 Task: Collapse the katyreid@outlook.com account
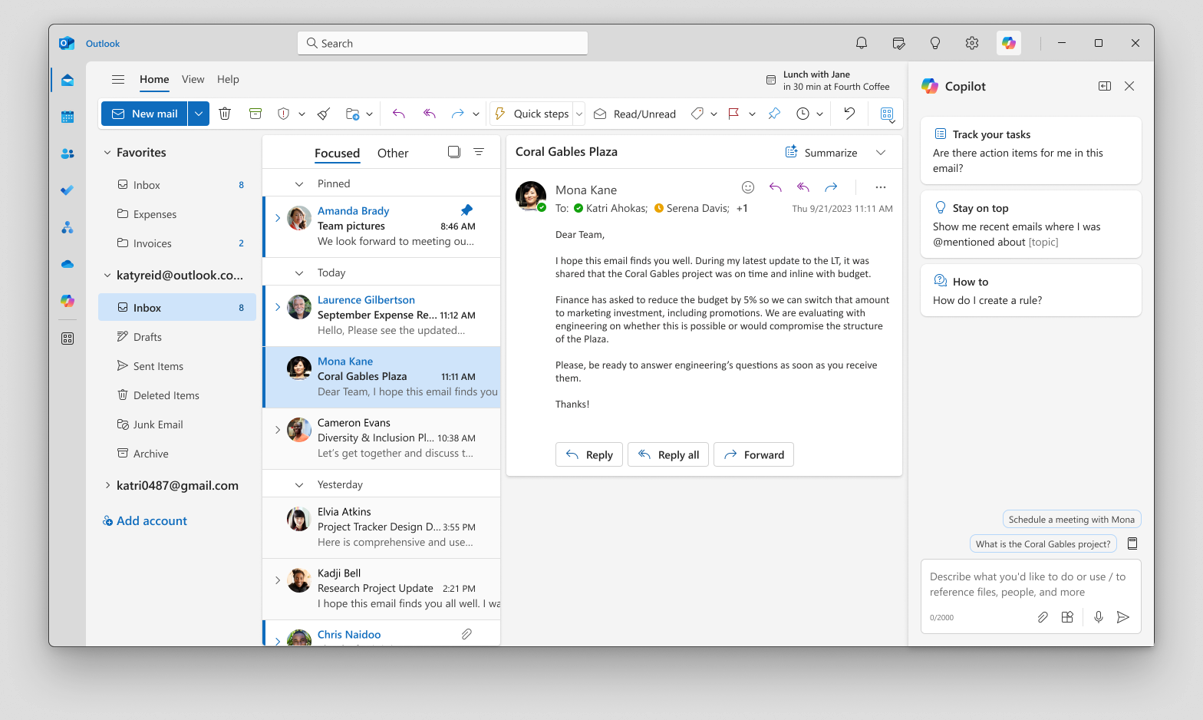coord(107,275)
